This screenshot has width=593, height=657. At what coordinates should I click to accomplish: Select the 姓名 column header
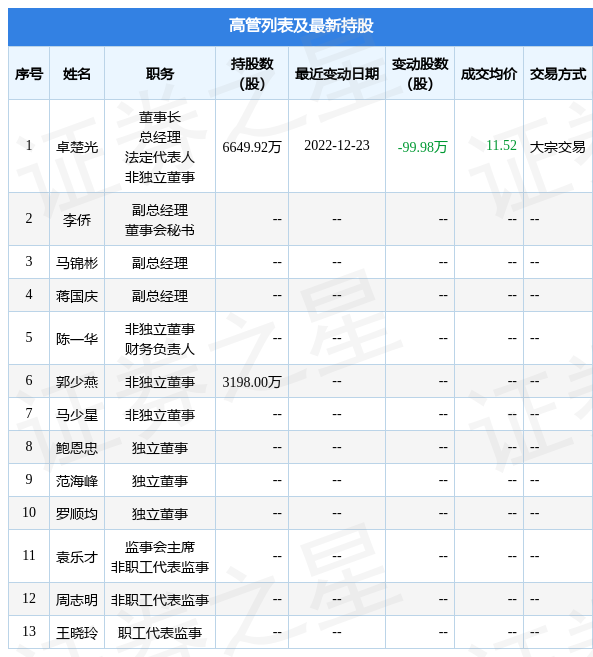[x=77, y=74]
